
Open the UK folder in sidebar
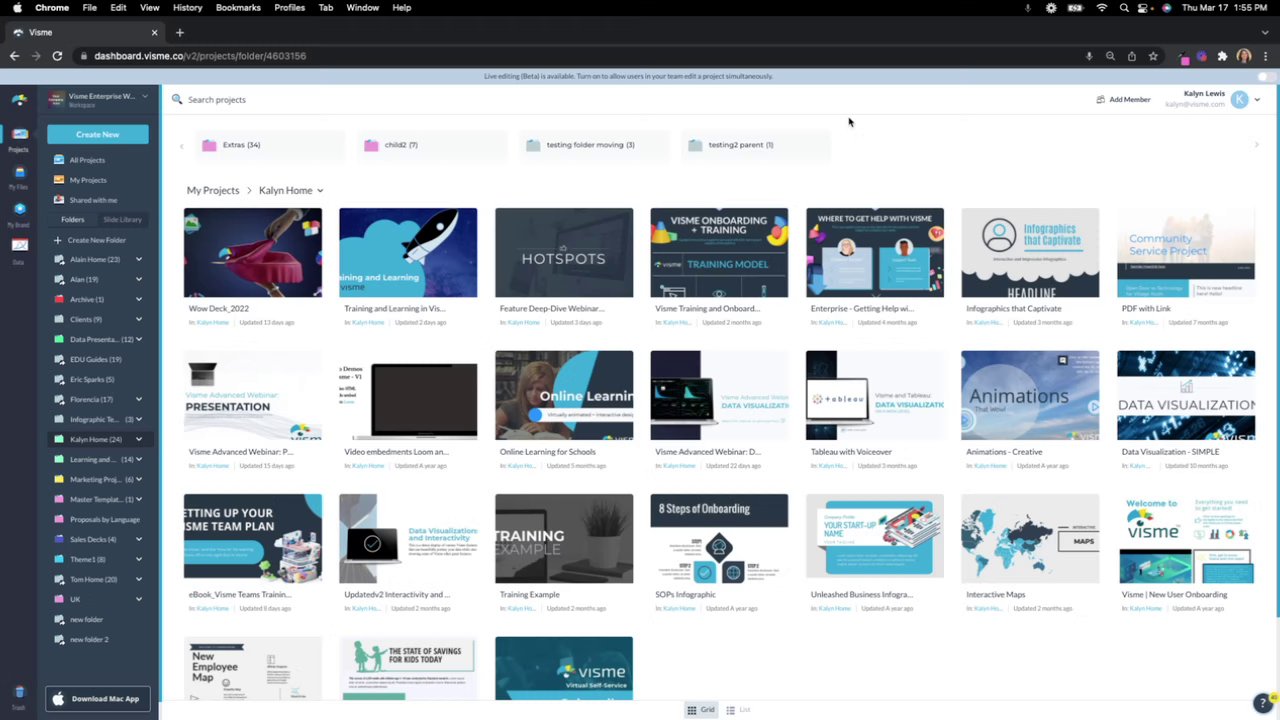pos(75,600)
